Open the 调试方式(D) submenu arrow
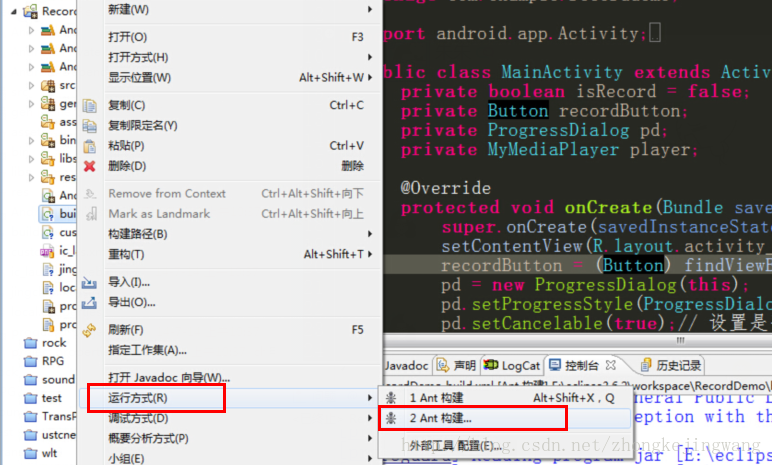 click(x=369, y=418)
